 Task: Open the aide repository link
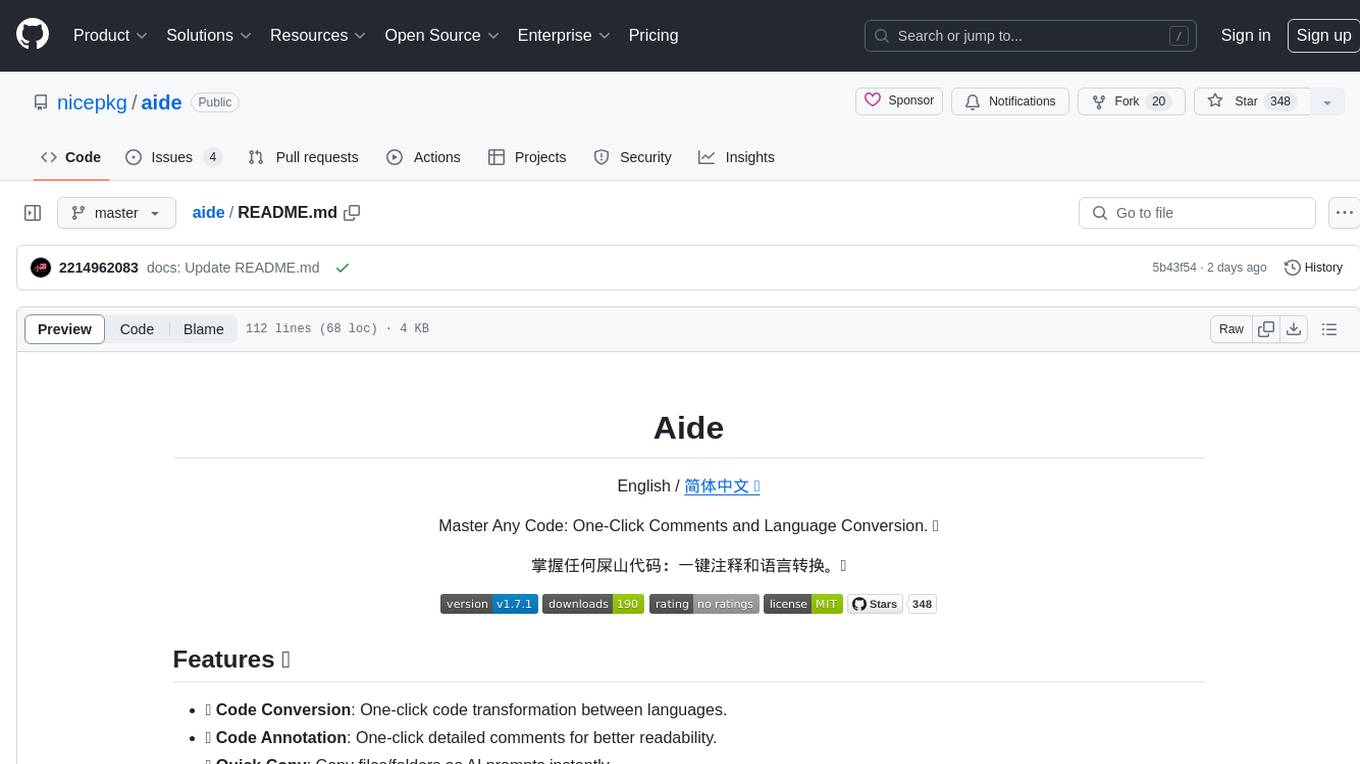point(161,102)
